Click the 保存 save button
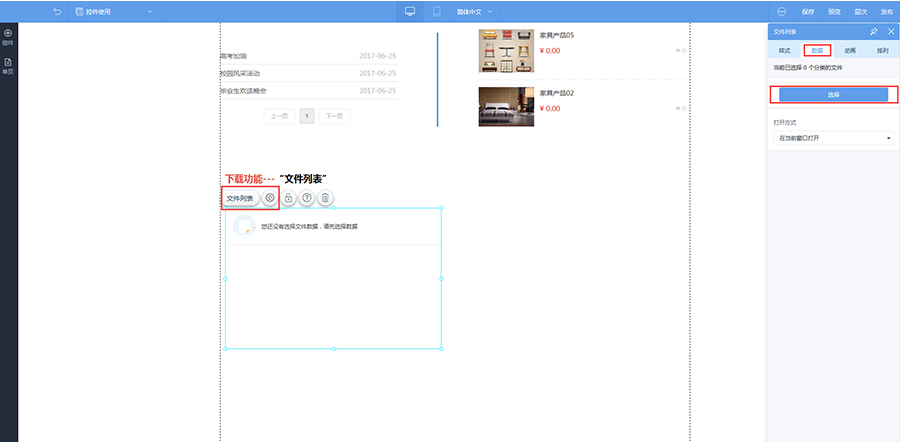Screen dimensions: 900x442 tap(808, 11)
